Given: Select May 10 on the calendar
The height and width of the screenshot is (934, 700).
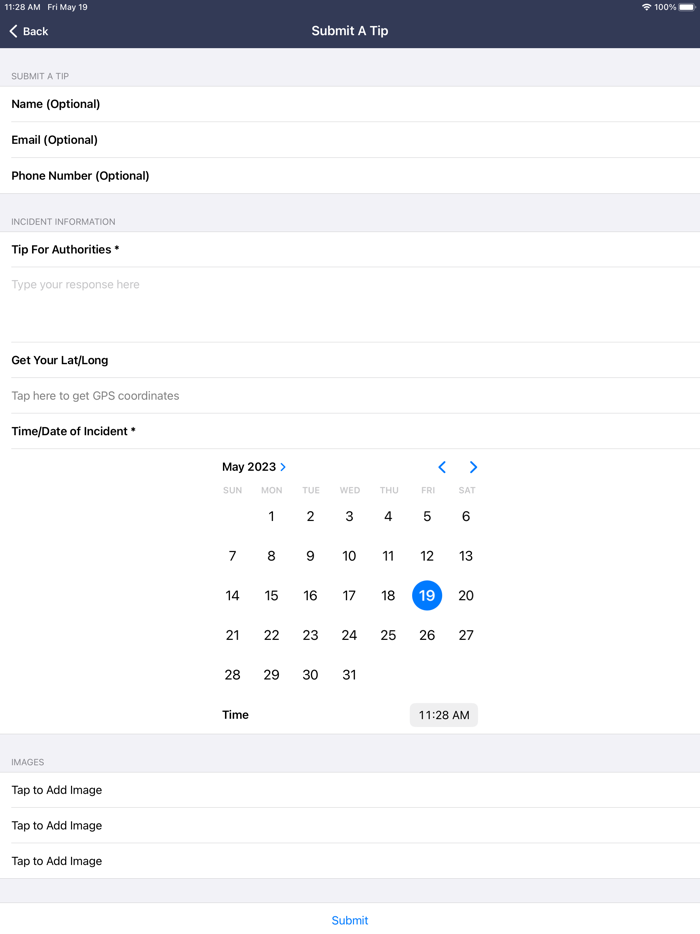Looking at the screenshot, I should click(349, 556).
